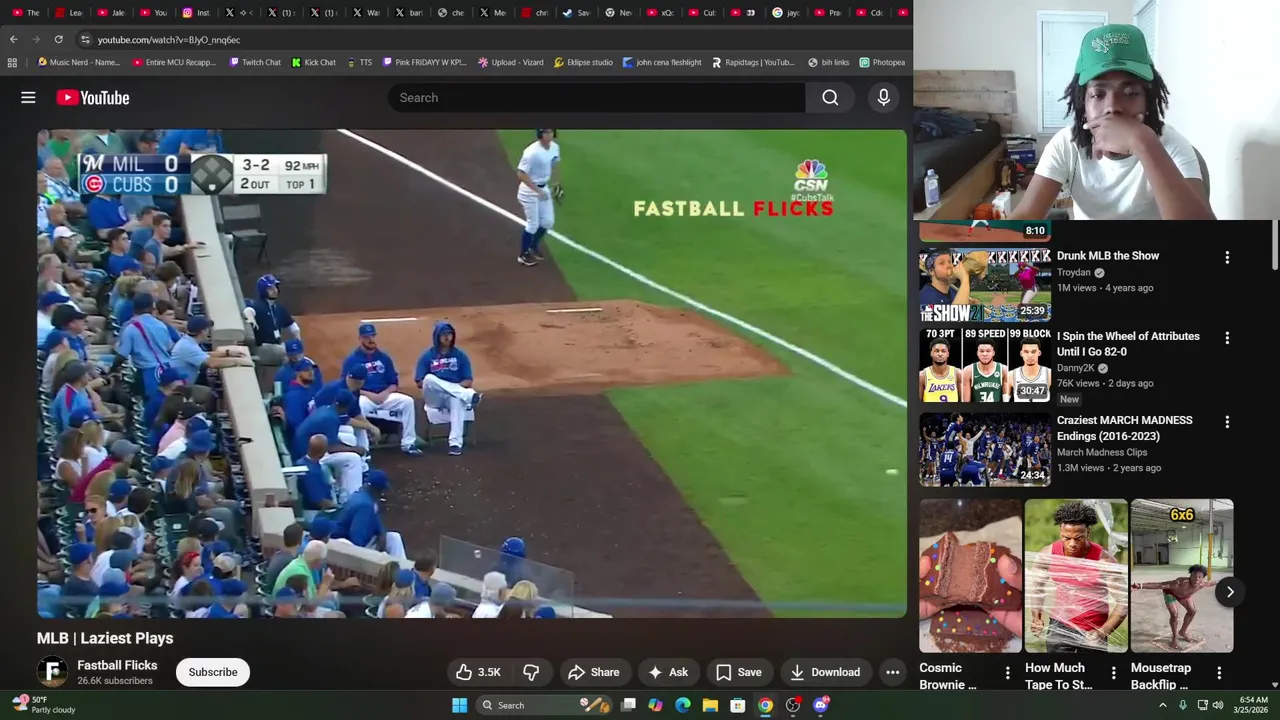1280x720 pixels.
Task: Open Twitch Chat bookmark
Action: click(255, 62)
